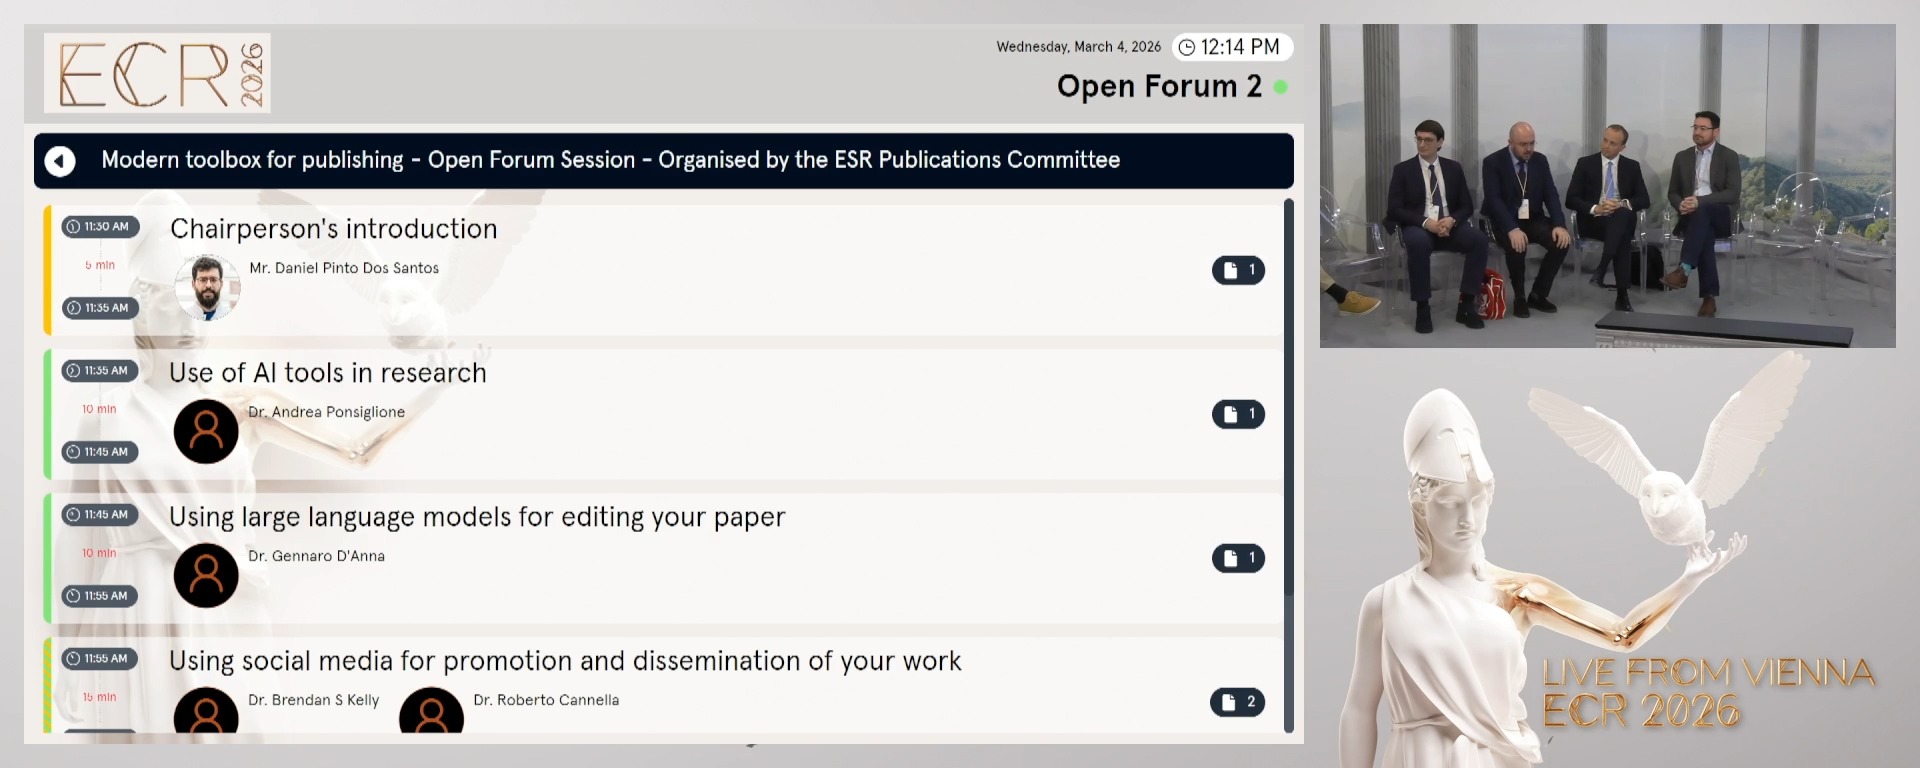Click Daniel Pinto Dos Santos profile photo
This screenshot has width=1920, height=768.
[207, 287]
